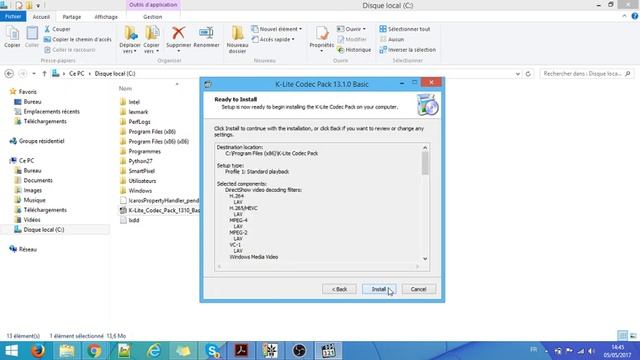This screenshot has height=360, width=640.
Task: Click Inverser la sélection
Action: pyautogui.click(x=408, y=50)
